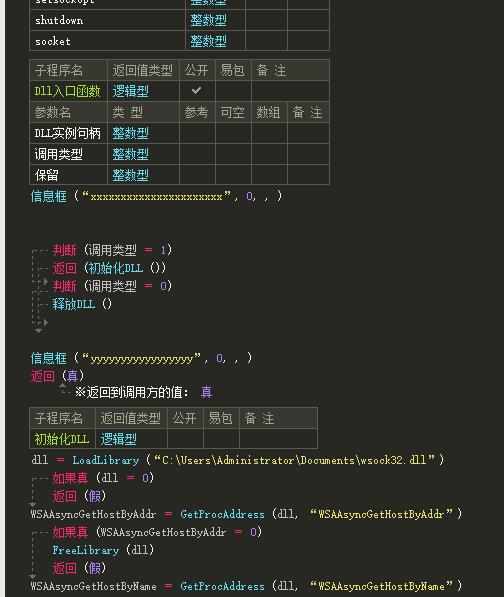The height and width of the screenshot is (597, 504).
Task: Click the 数组 cell for 保留 parameter
Action: [x=269, y=175]
